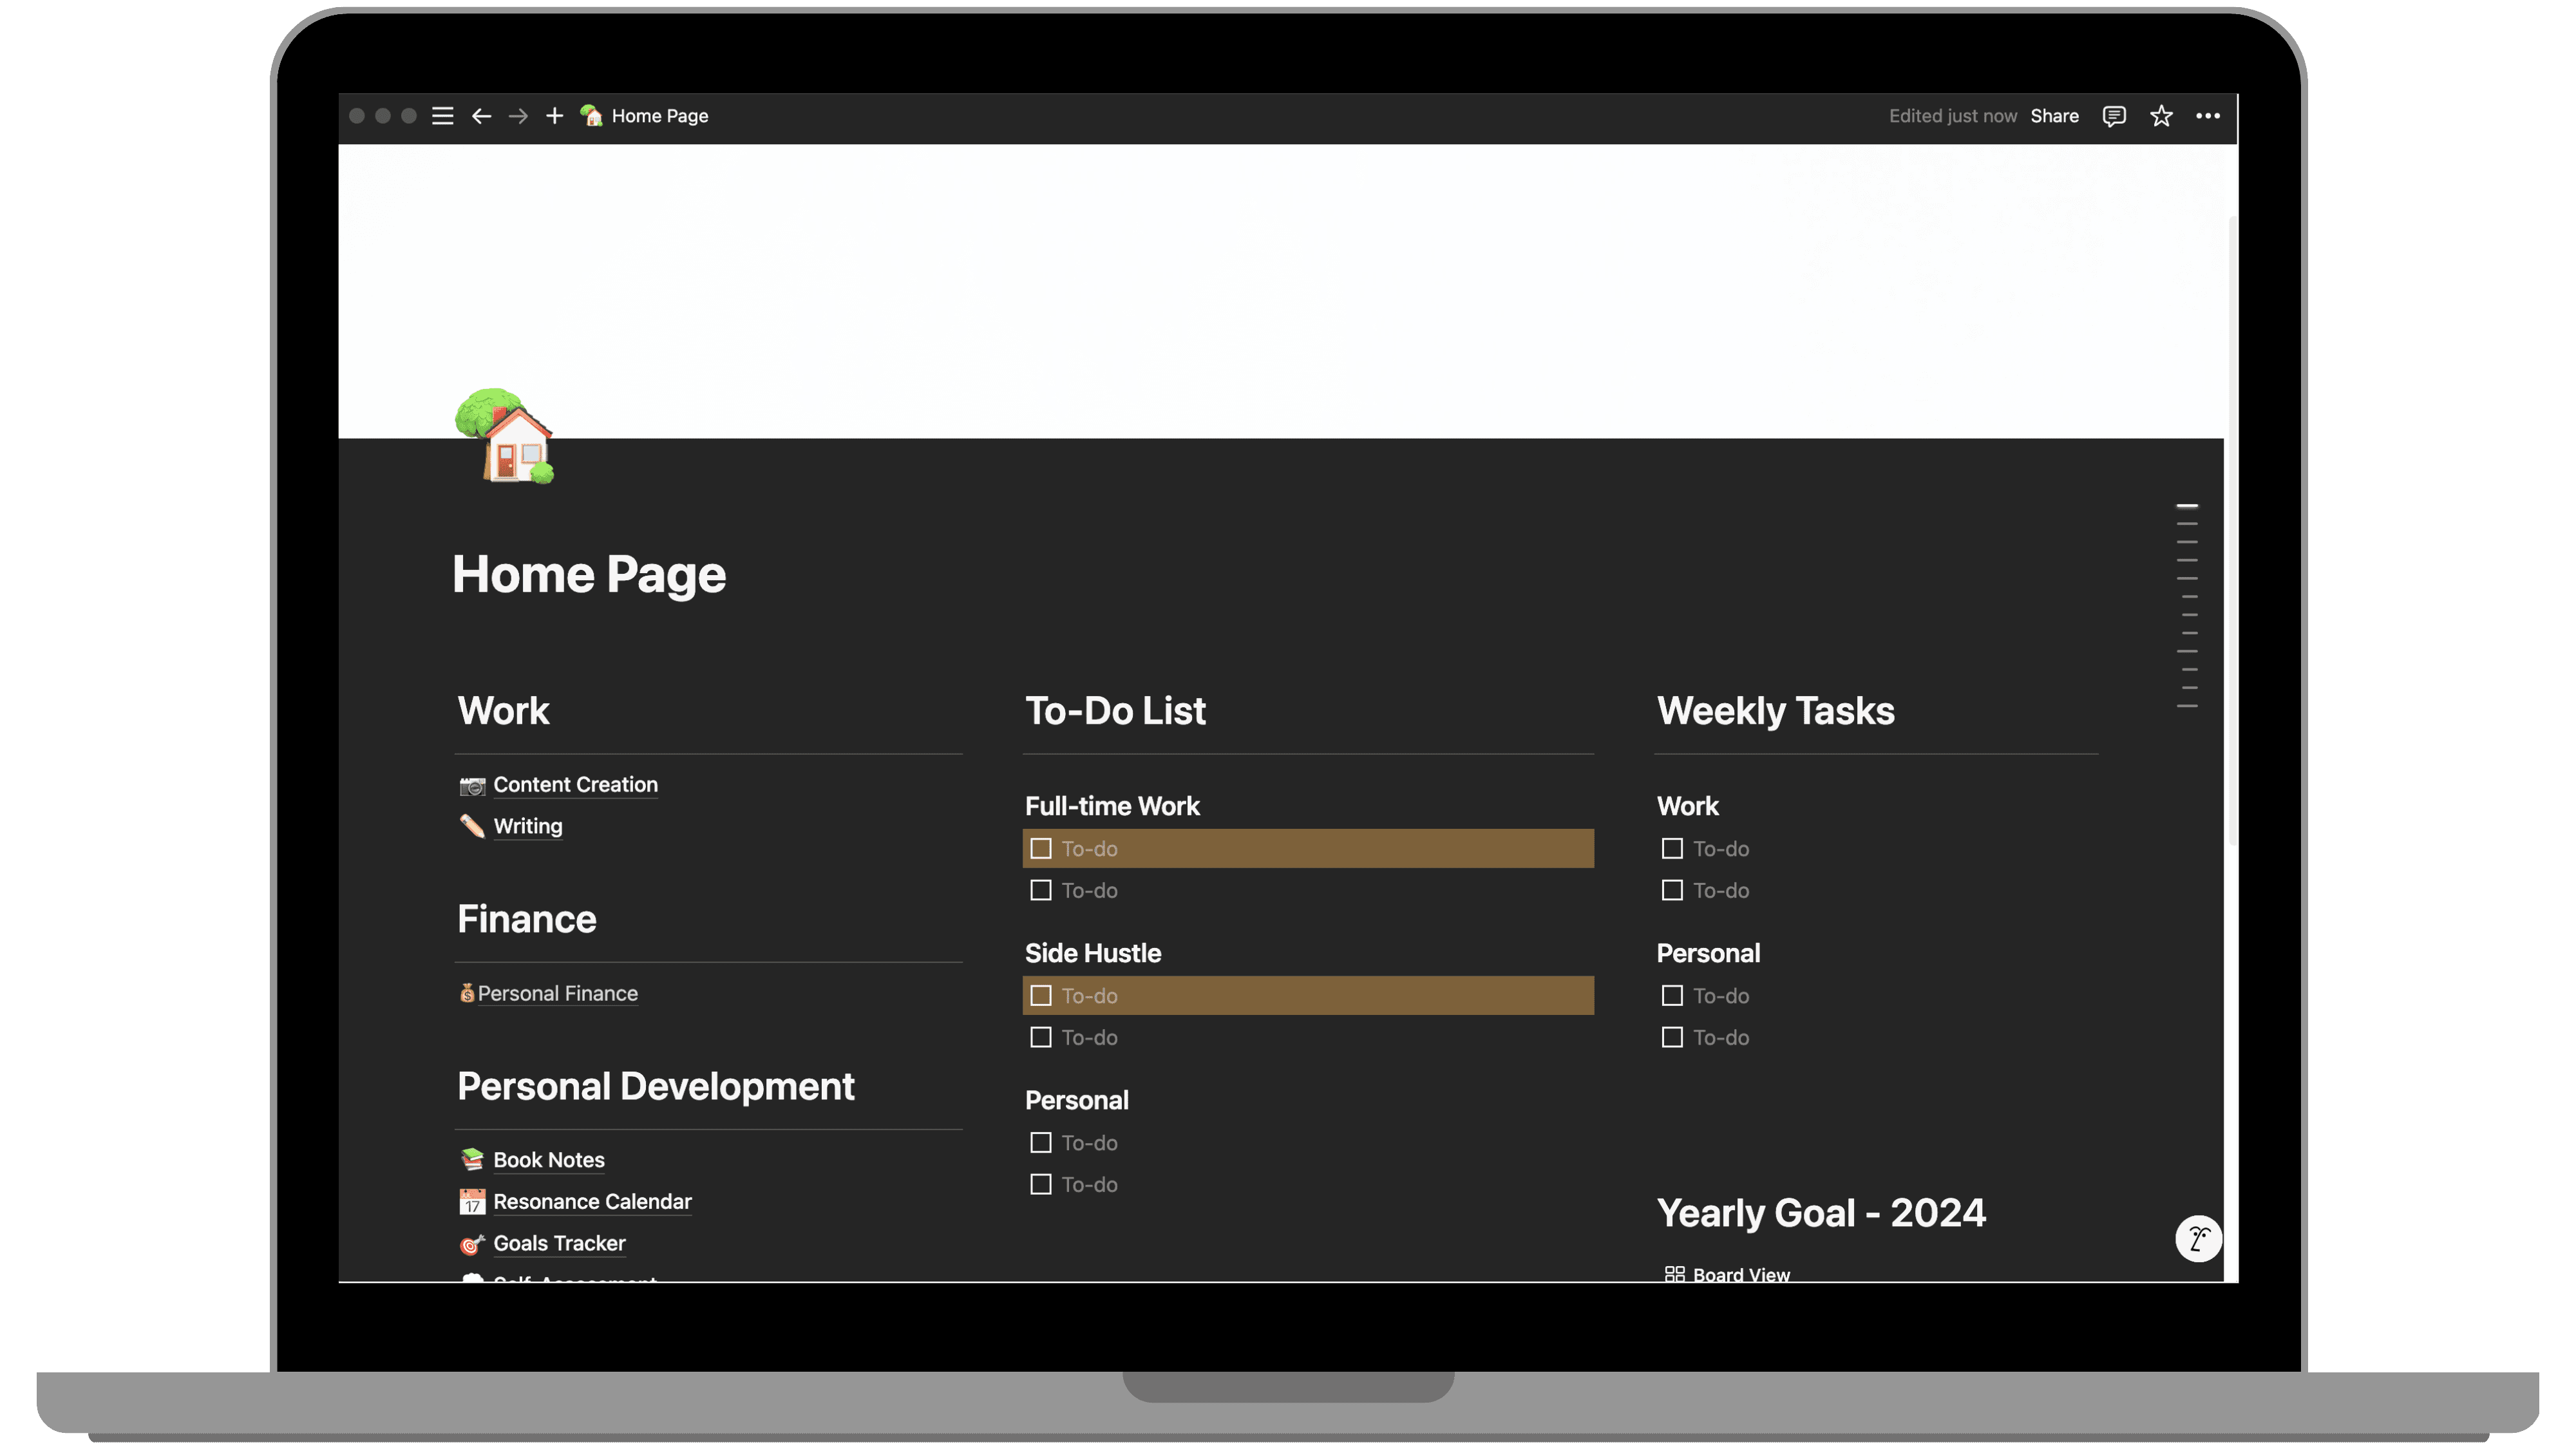Click the Full-time Work subheading
This screenshot has height=1449, width=2576.
tap(1112, 806)
